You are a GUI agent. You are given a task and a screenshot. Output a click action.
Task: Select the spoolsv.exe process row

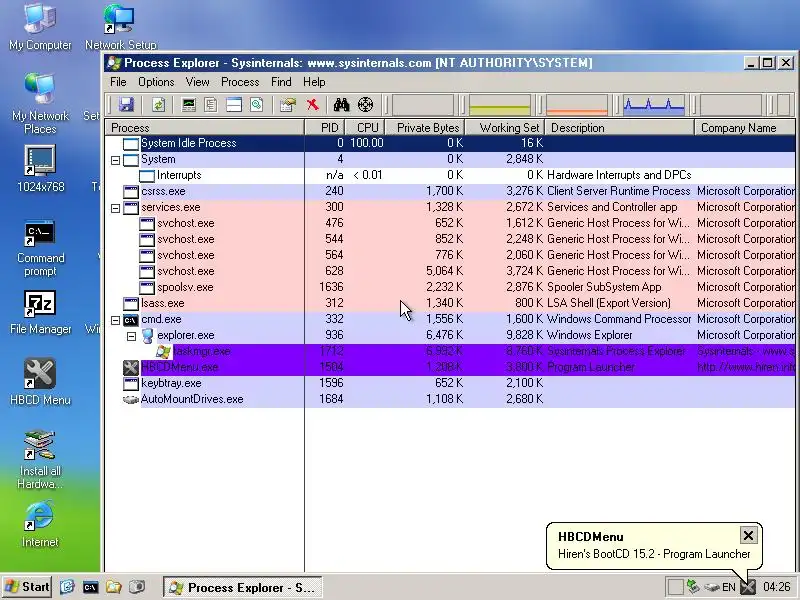click(x=450, y=287)
